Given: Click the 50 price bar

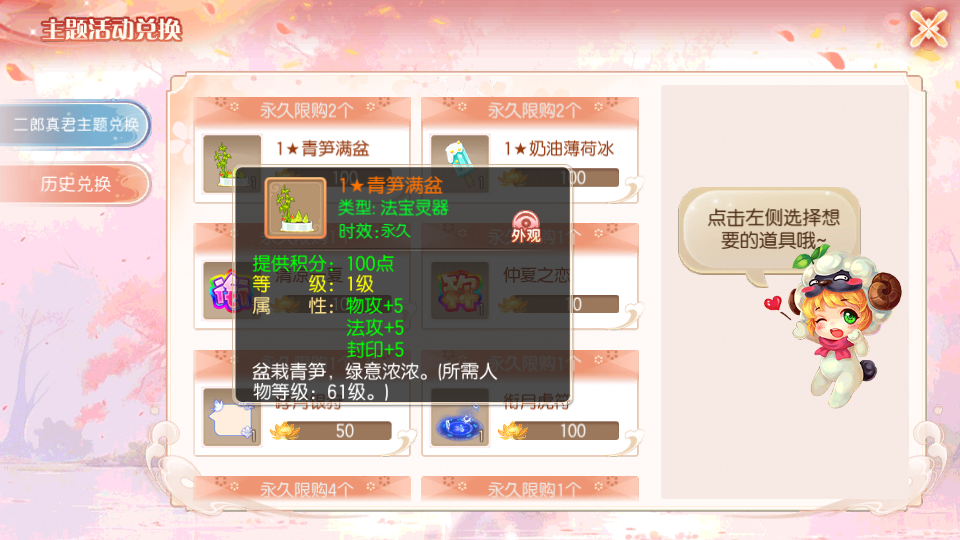Looking at the screenshot, I should (x=339, y=431).
